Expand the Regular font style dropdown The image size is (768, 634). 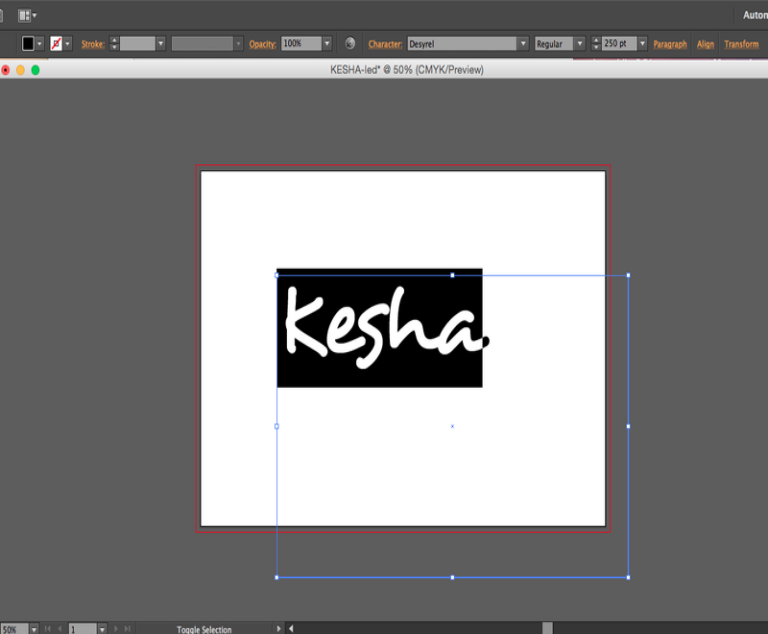pos(580,44)
